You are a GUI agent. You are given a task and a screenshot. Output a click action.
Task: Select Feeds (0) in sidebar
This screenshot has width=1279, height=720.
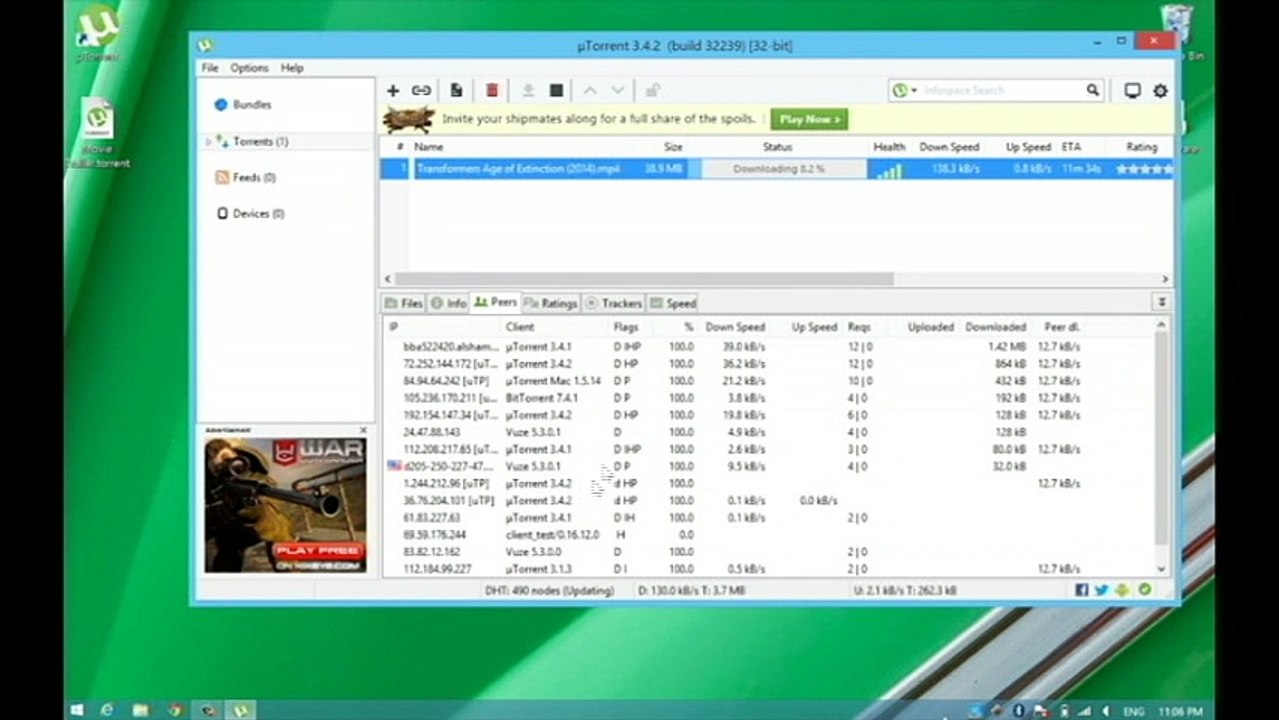point(254,178)
